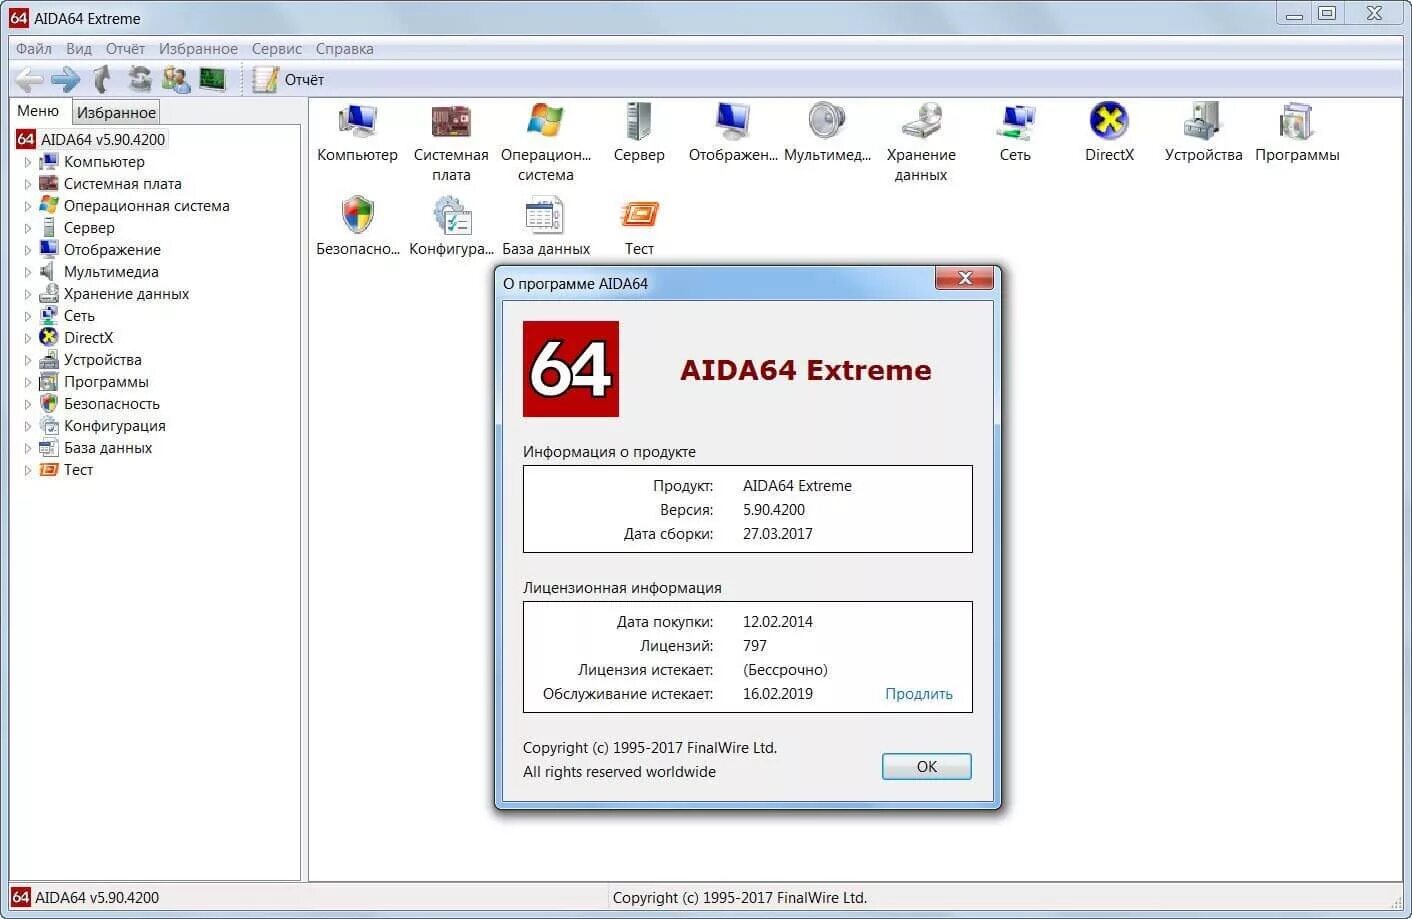Click the status bar copyright text
1412x919 pixels.
740,898
